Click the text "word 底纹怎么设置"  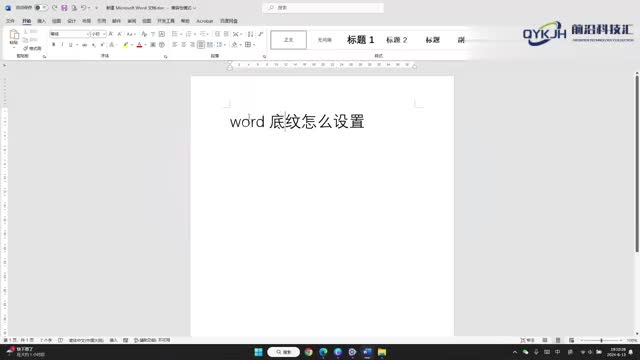pyautogui.click(x=297, y=122)
